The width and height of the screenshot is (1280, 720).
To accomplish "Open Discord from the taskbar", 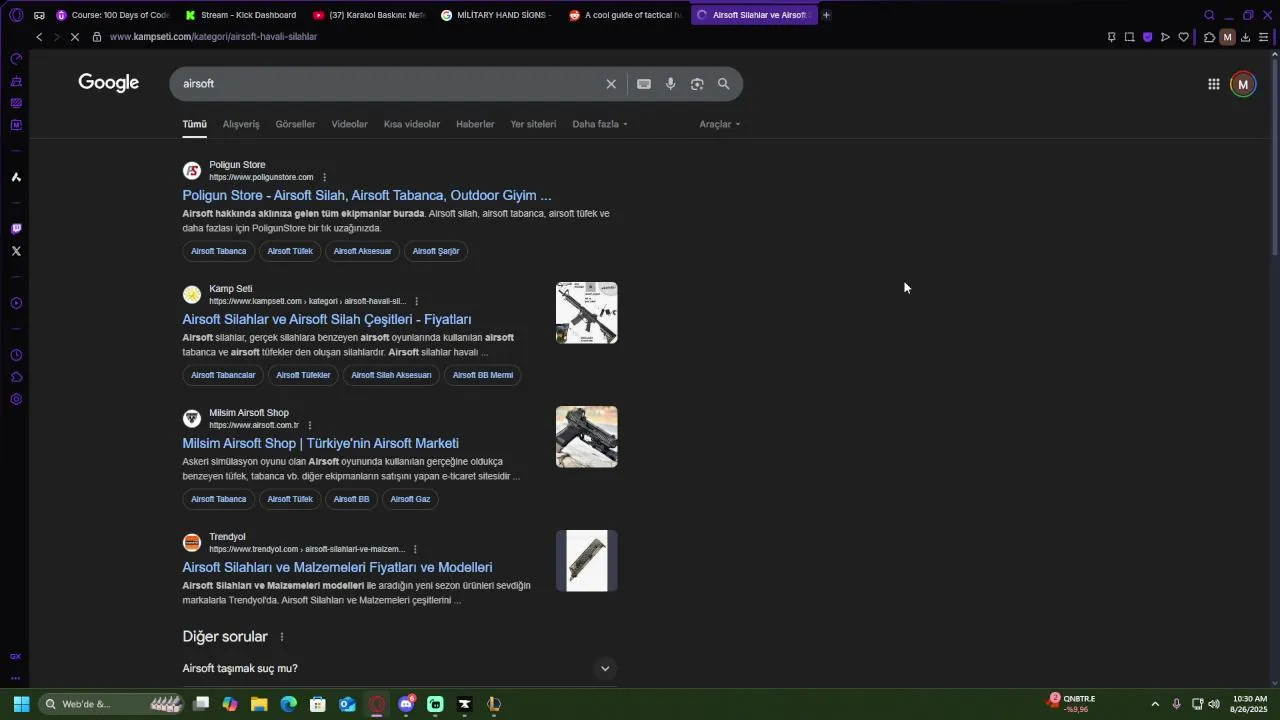I will tap(406, 704).
